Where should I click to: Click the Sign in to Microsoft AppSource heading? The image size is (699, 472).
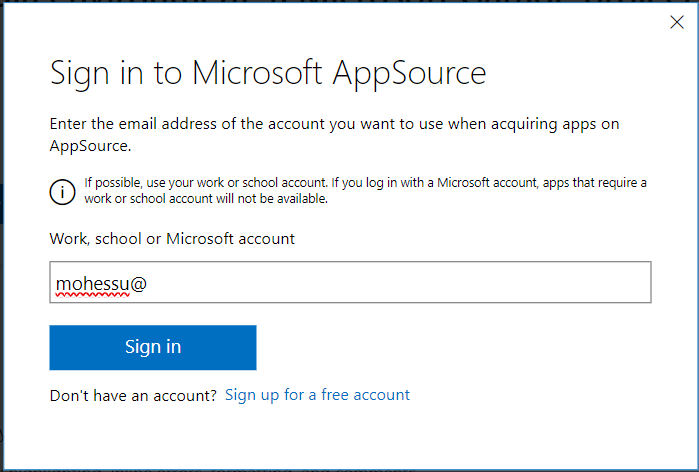click(x=268, y=73)
